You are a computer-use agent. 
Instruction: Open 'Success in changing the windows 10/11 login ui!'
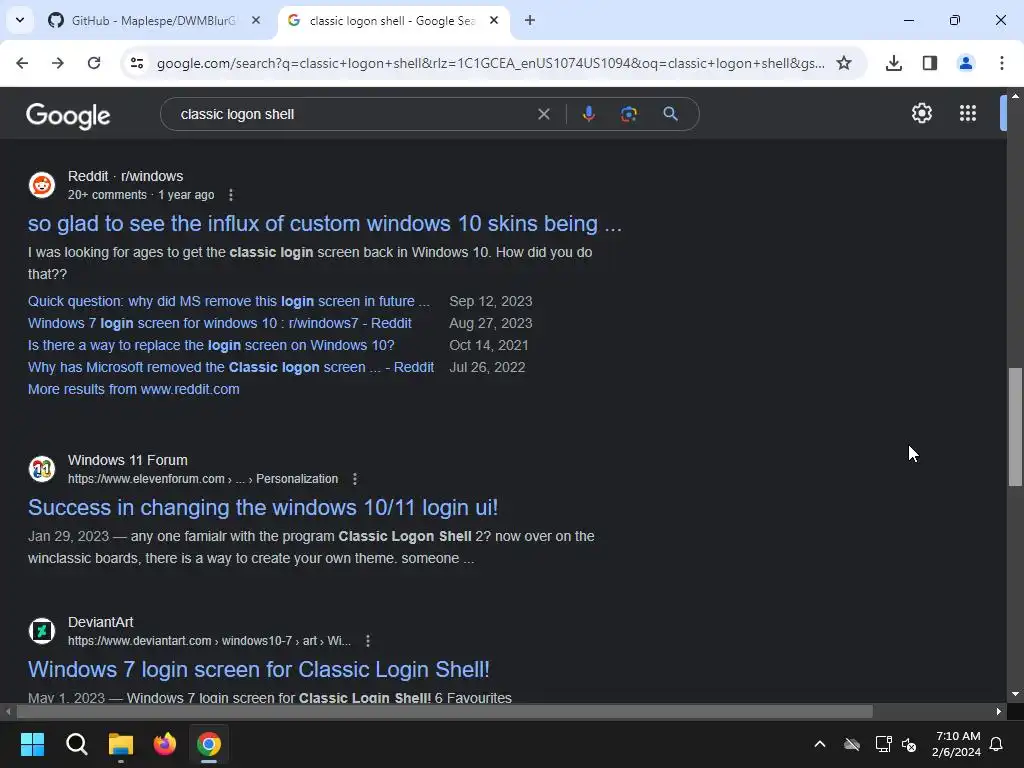tap(263, 508)
